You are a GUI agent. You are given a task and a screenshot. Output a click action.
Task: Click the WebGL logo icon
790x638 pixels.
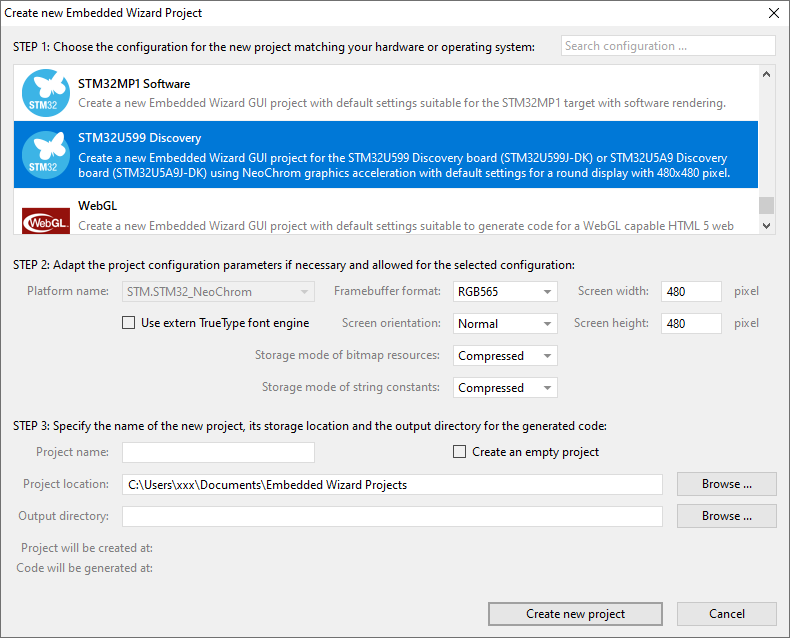coord(45,217)
